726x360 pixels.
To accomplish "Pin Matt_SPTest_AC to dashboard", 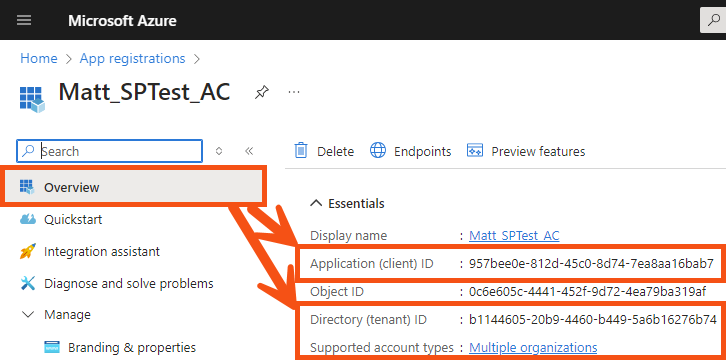I will (261, 93).
